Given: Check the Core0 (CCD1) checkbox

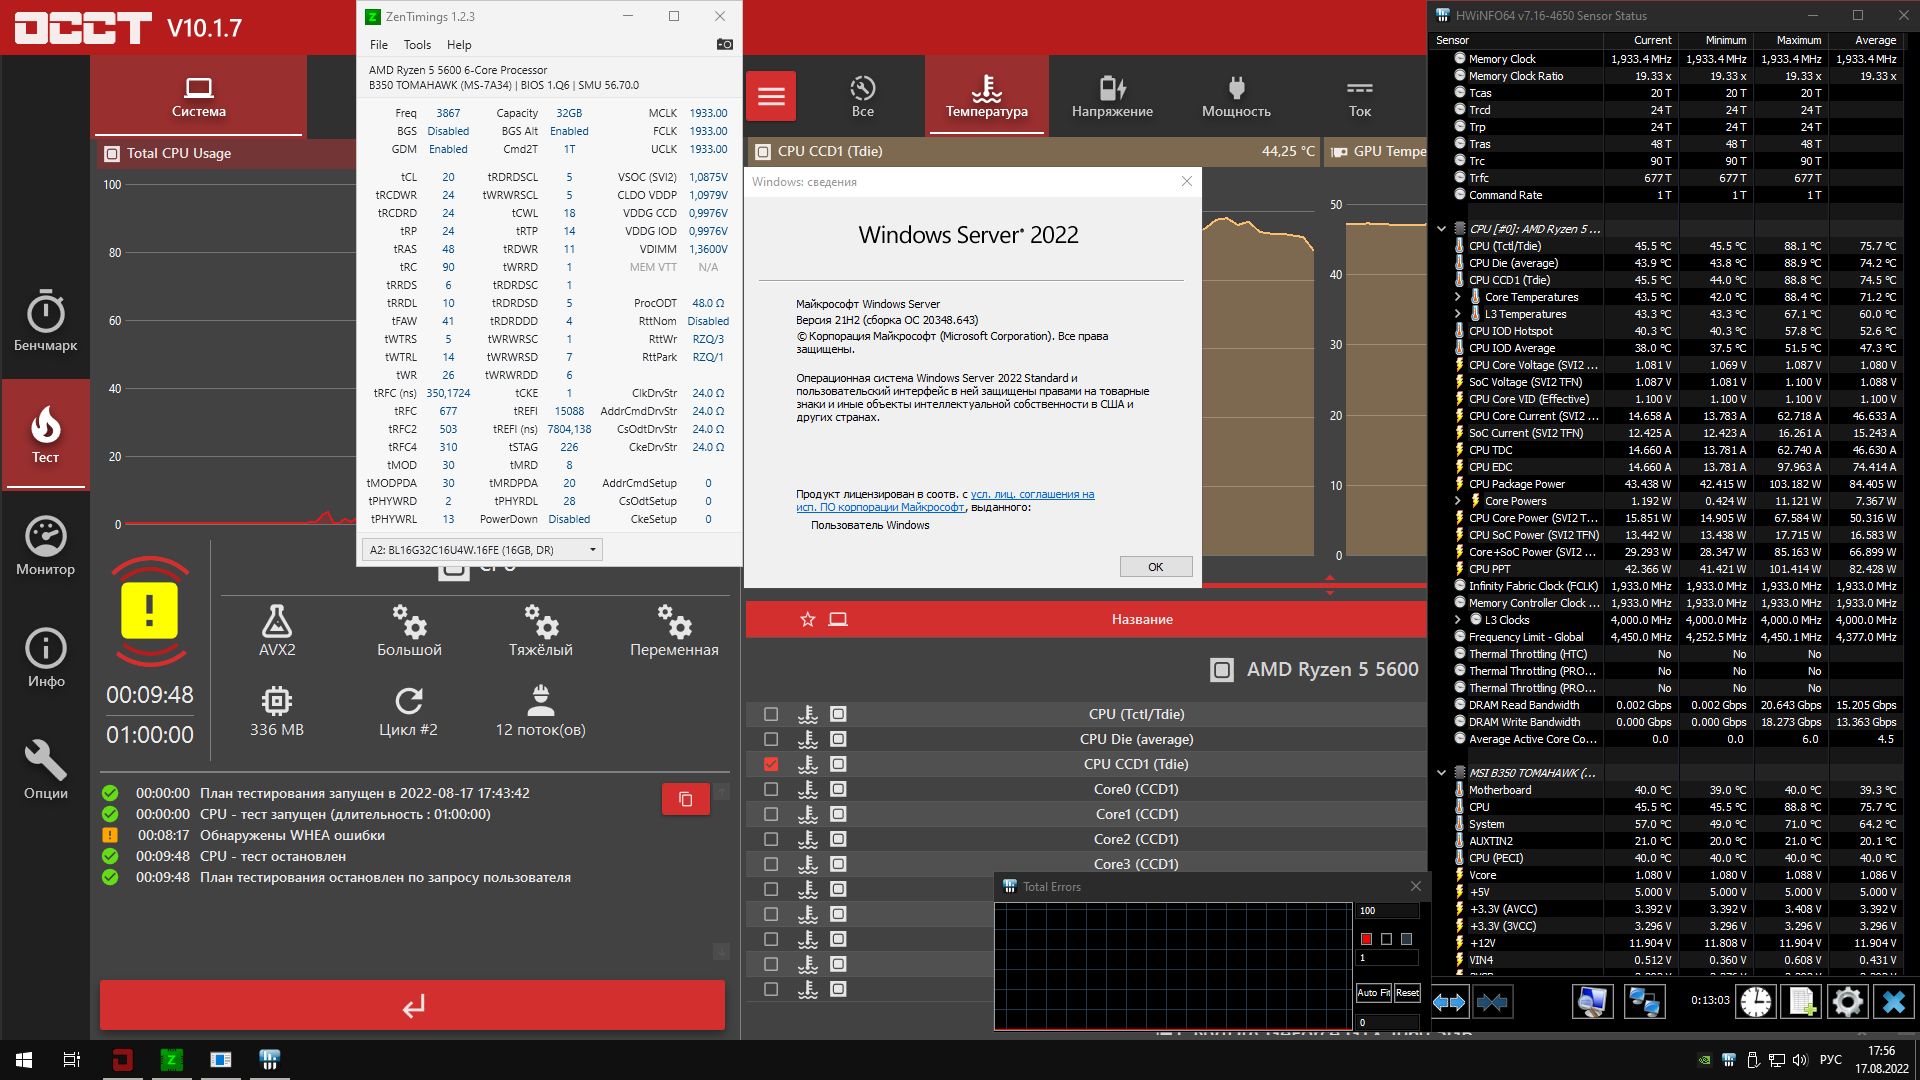Looking at the screenshot, I should 771,789.
